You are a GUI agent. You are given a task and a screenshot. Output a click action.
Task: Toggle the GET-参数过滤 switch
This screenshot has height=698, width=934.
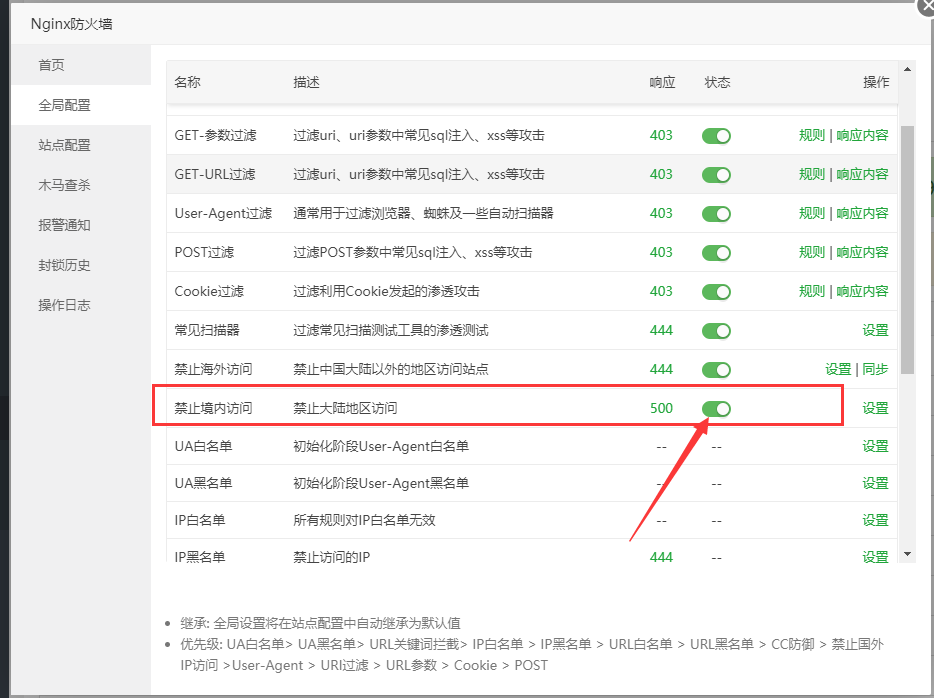[716, 136]
